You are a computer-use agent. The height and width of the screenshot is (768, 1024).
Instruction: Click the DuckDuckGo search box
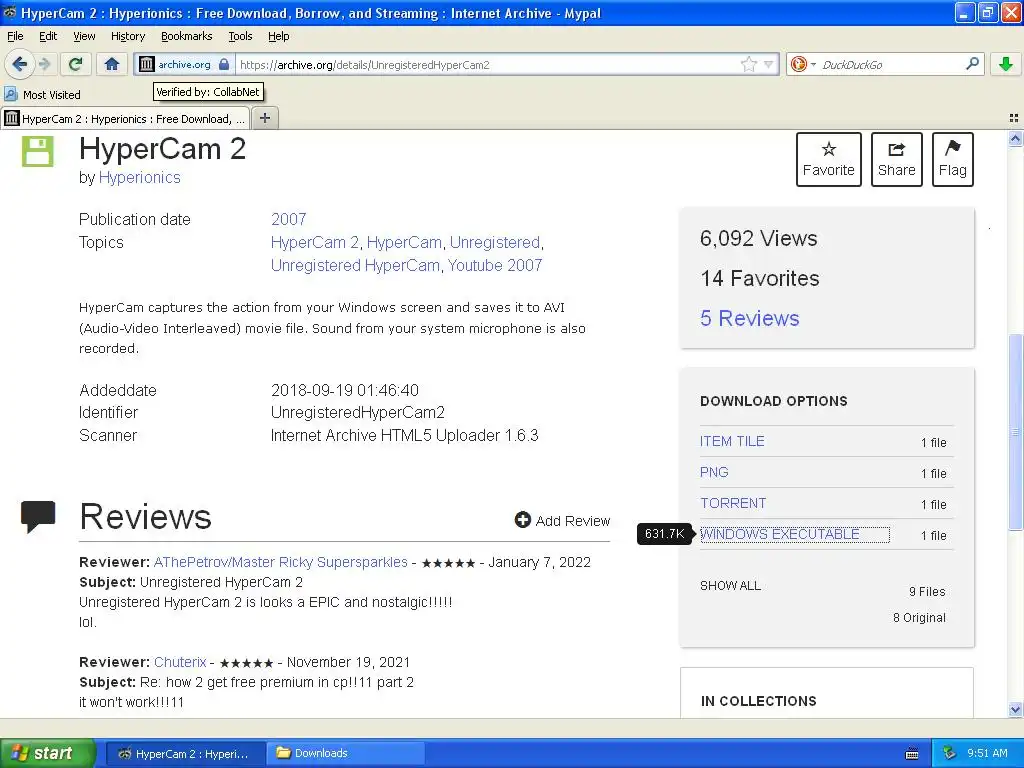[891, 64]
